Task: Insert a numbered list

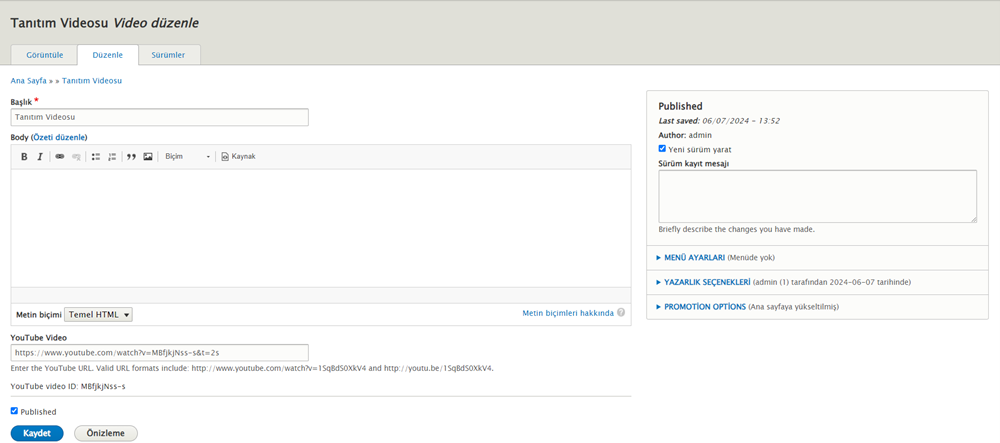Action: [112, 157]
